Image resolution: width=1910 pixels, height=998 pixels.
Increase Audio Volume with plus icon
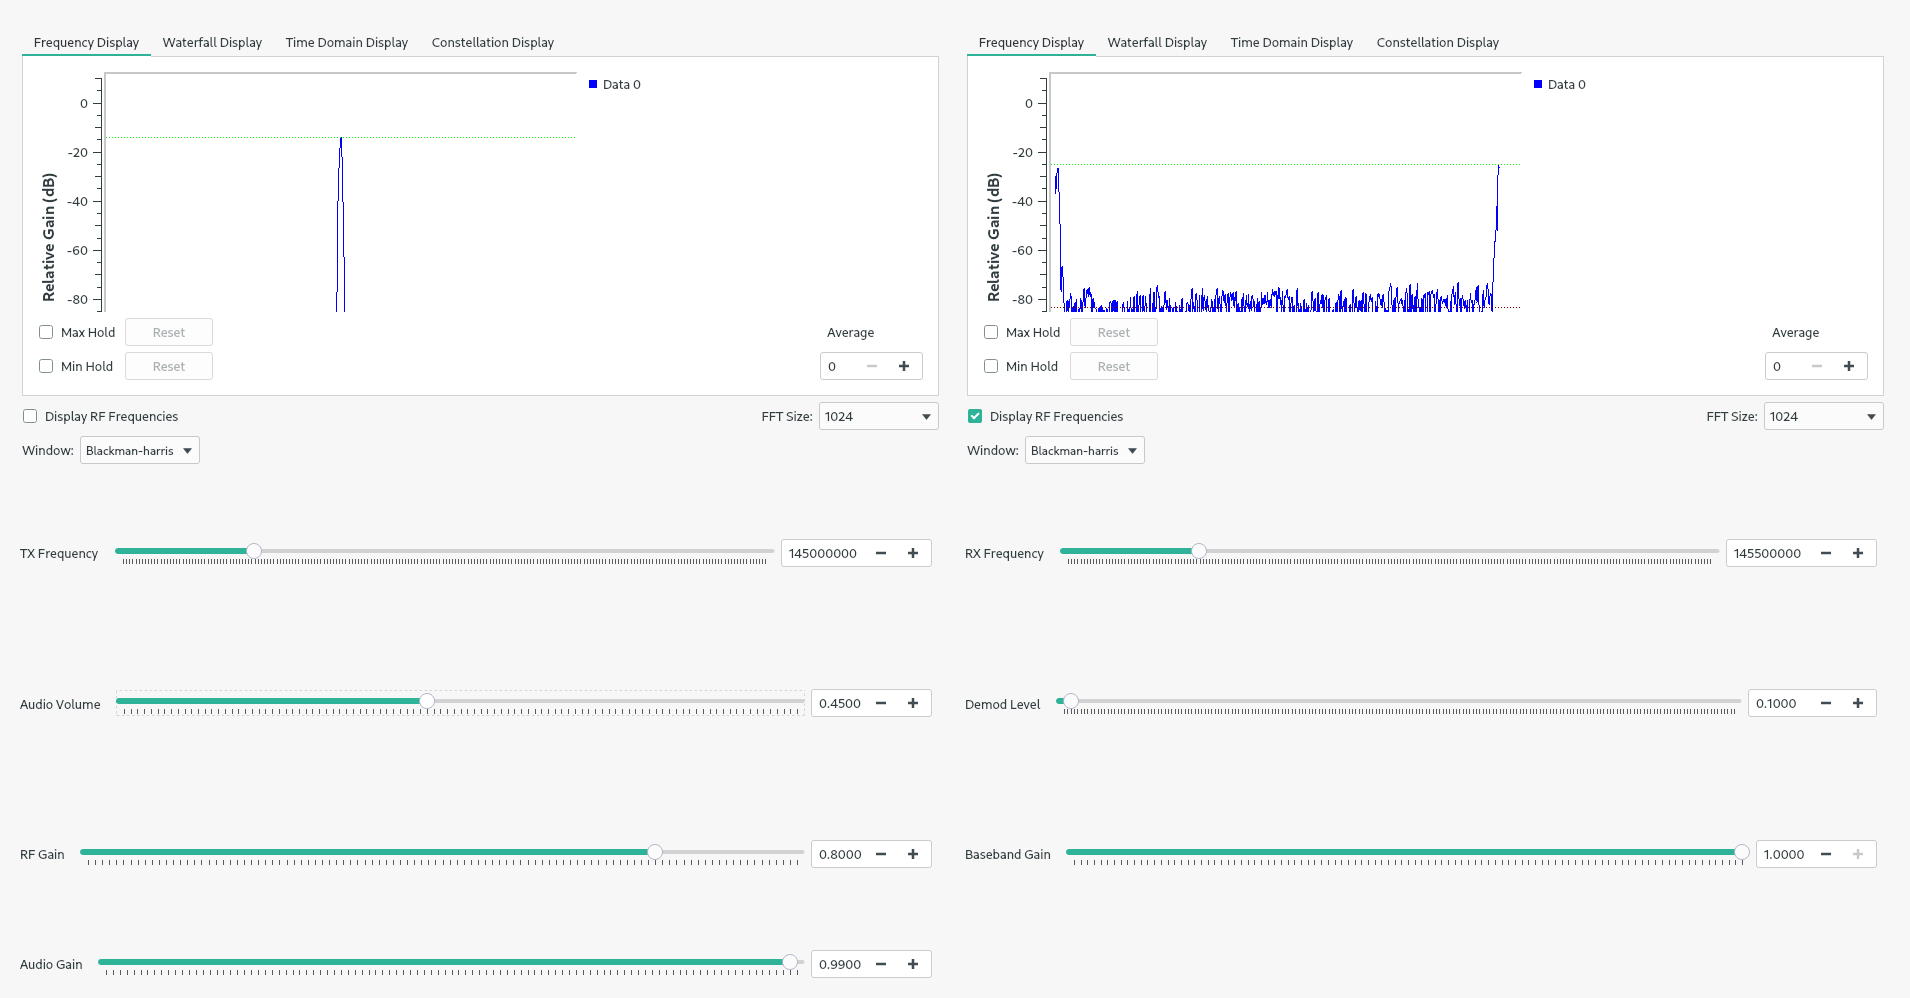pyautogui.click(x=913, y=703)
